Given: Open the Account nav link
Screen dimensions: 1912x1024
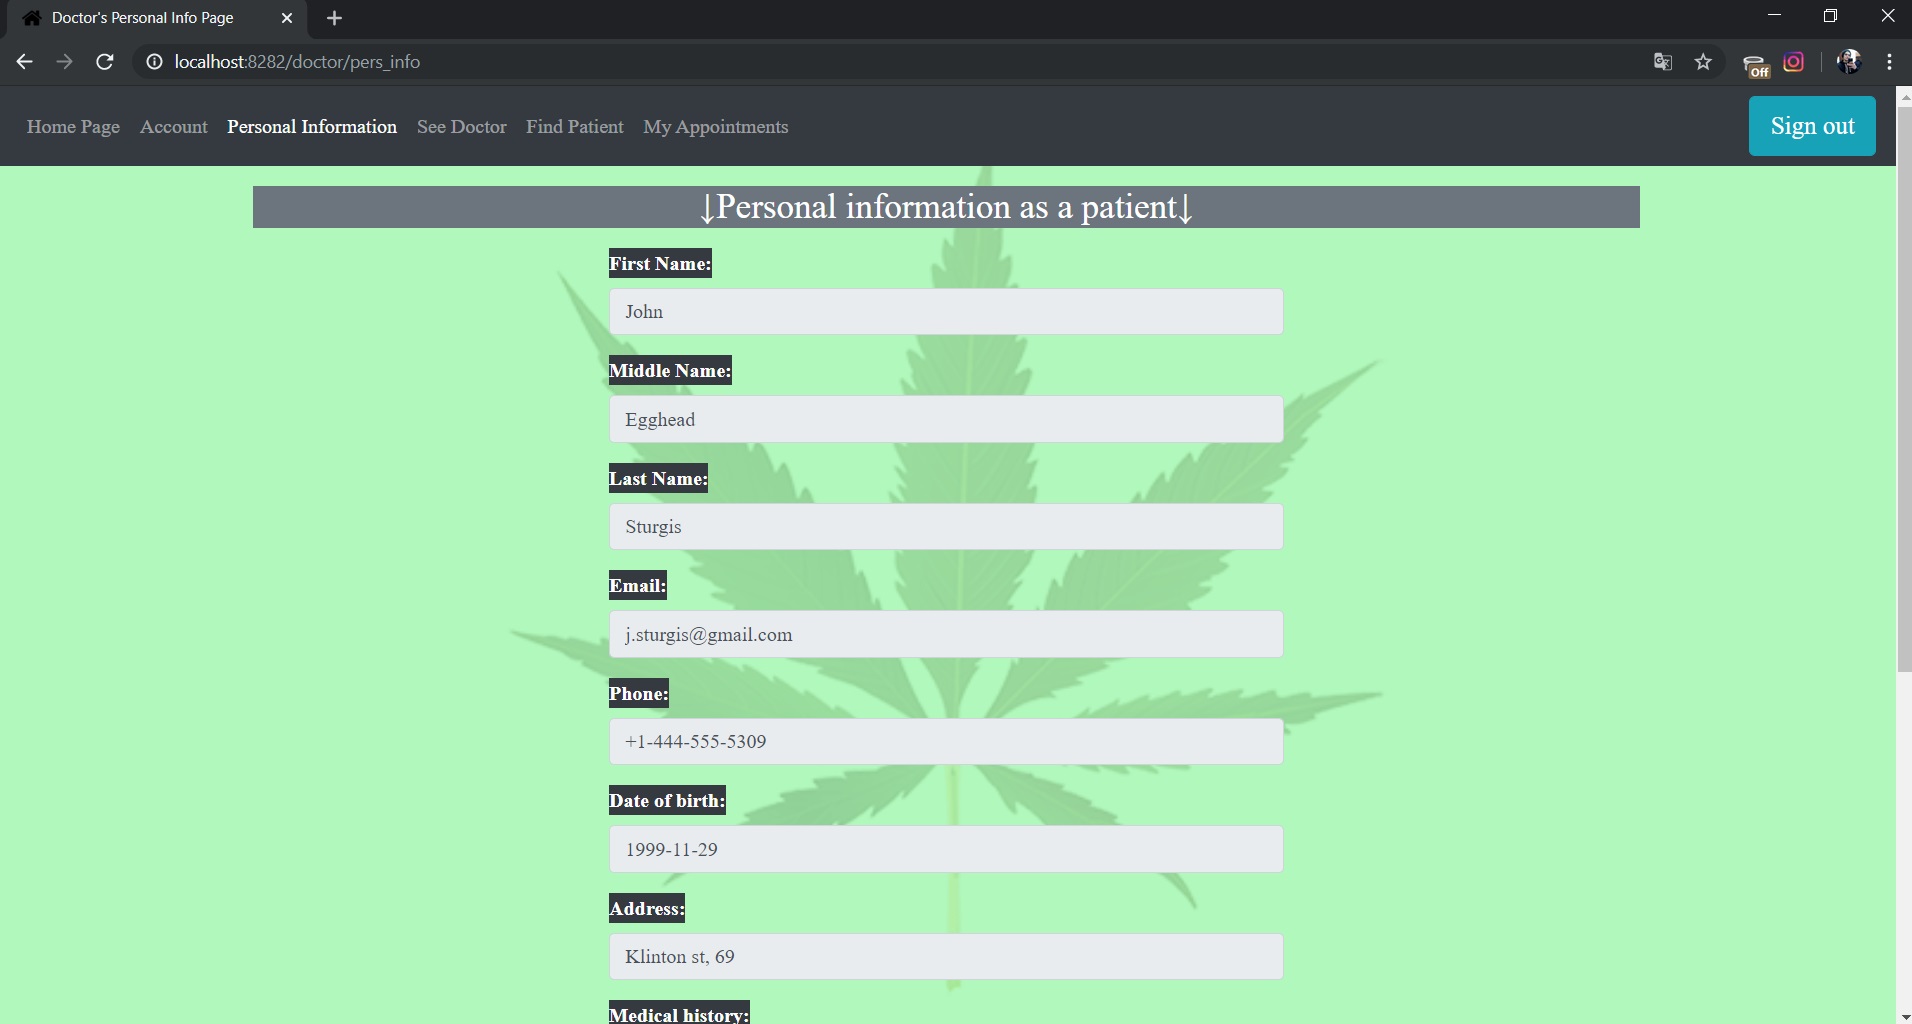Looking at the screenshot, I should click(x=174, y=127).
